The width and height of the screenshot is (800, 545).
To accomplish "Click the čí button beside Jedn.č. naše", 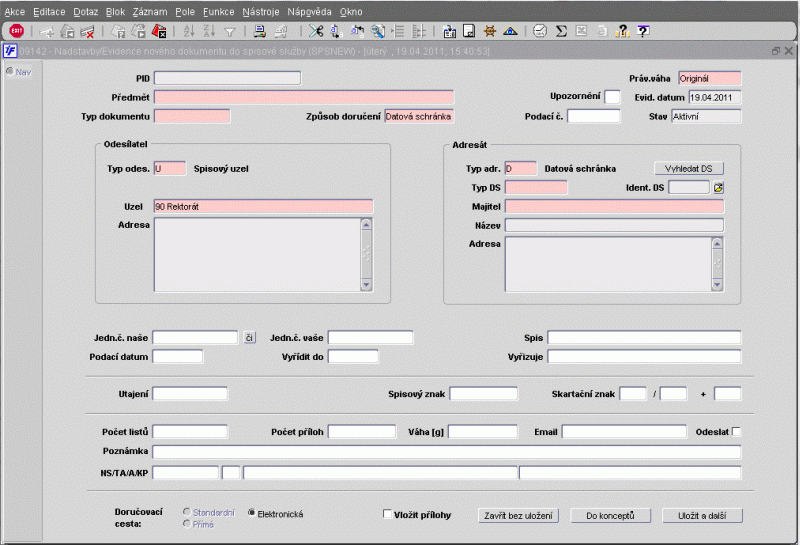I will point(249,337).
